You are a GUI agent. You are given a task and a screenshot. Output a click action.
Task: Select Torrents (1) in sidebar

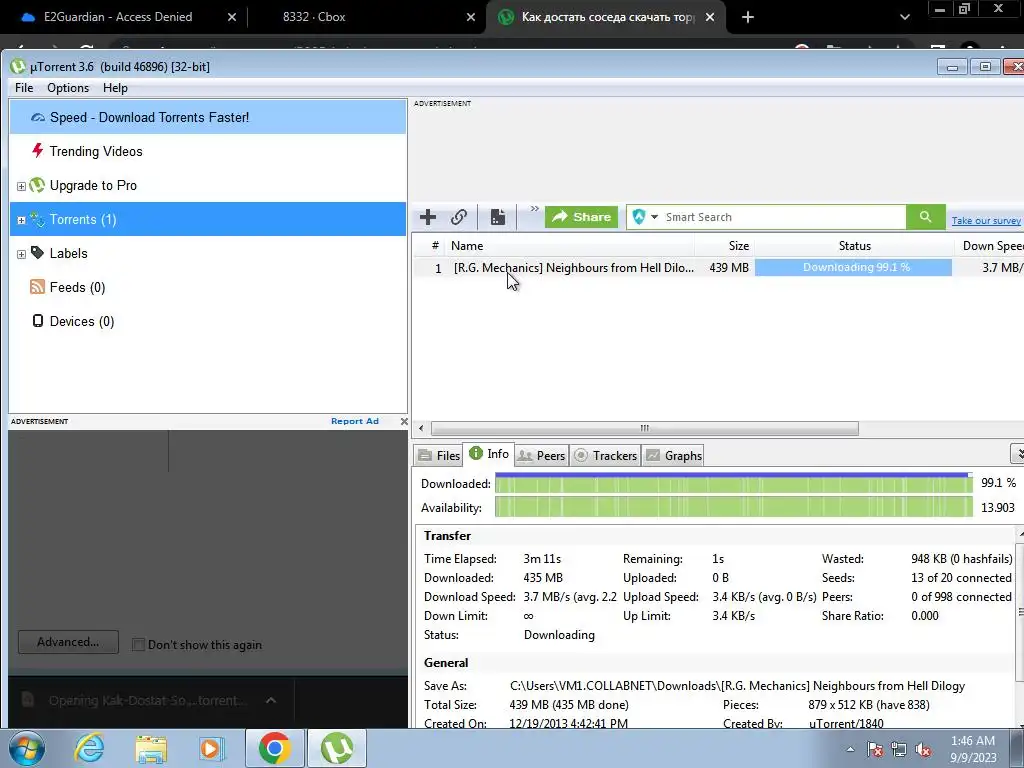click(208, 219)
